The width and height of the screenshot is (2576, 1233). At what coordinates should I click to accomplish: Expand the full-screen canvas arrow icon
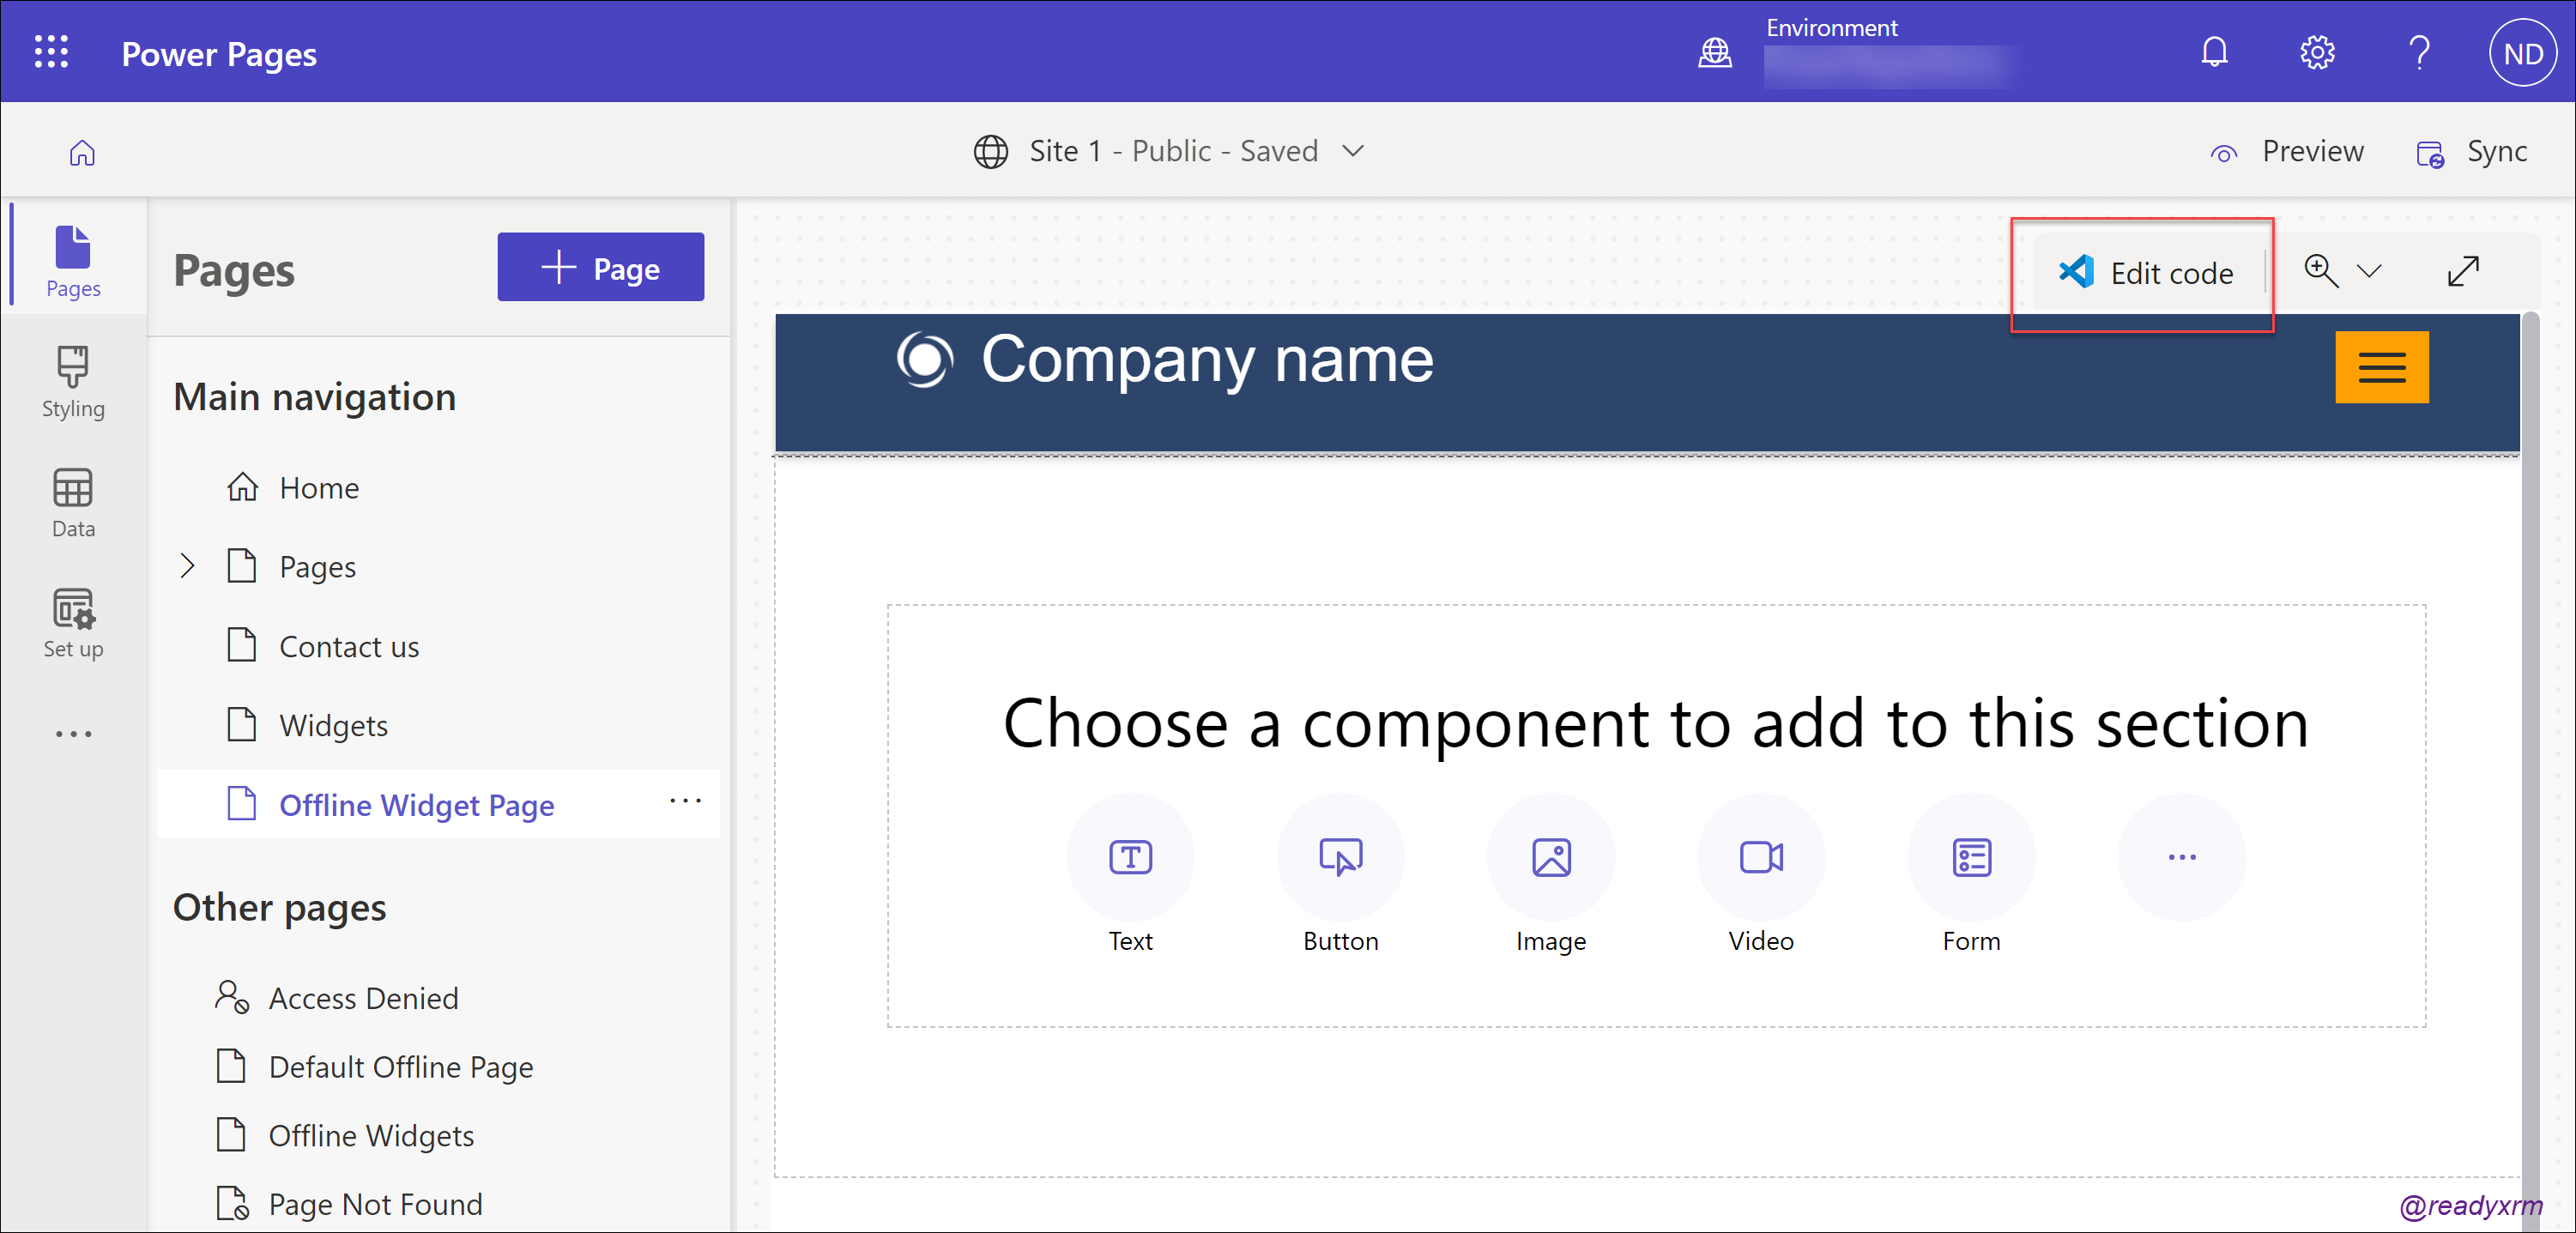2462,271
